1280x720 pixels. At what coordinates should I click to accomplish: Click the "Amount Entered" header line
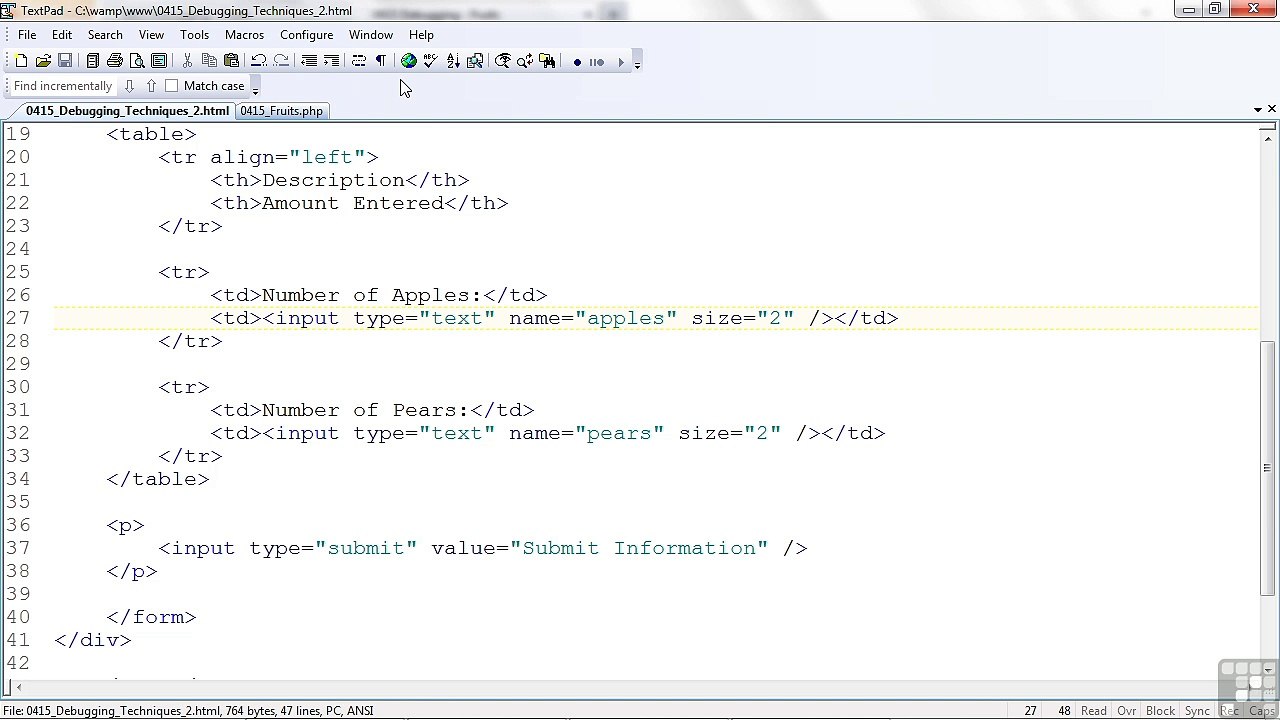tap(359, 203)
